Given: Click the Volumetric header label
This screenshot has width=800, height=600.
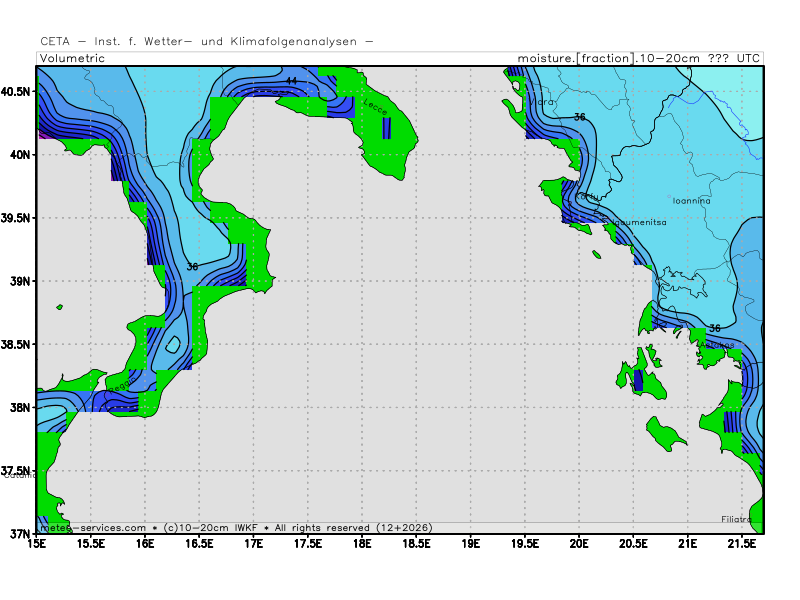Looking at the screenshot, I should (x=71, y=58).
